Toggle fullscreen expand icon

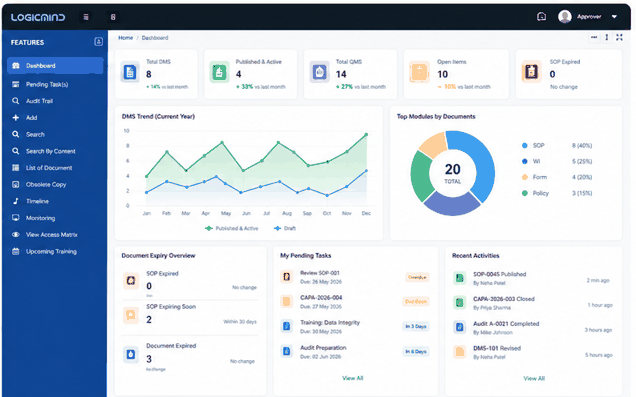click(x=619, y=37)
